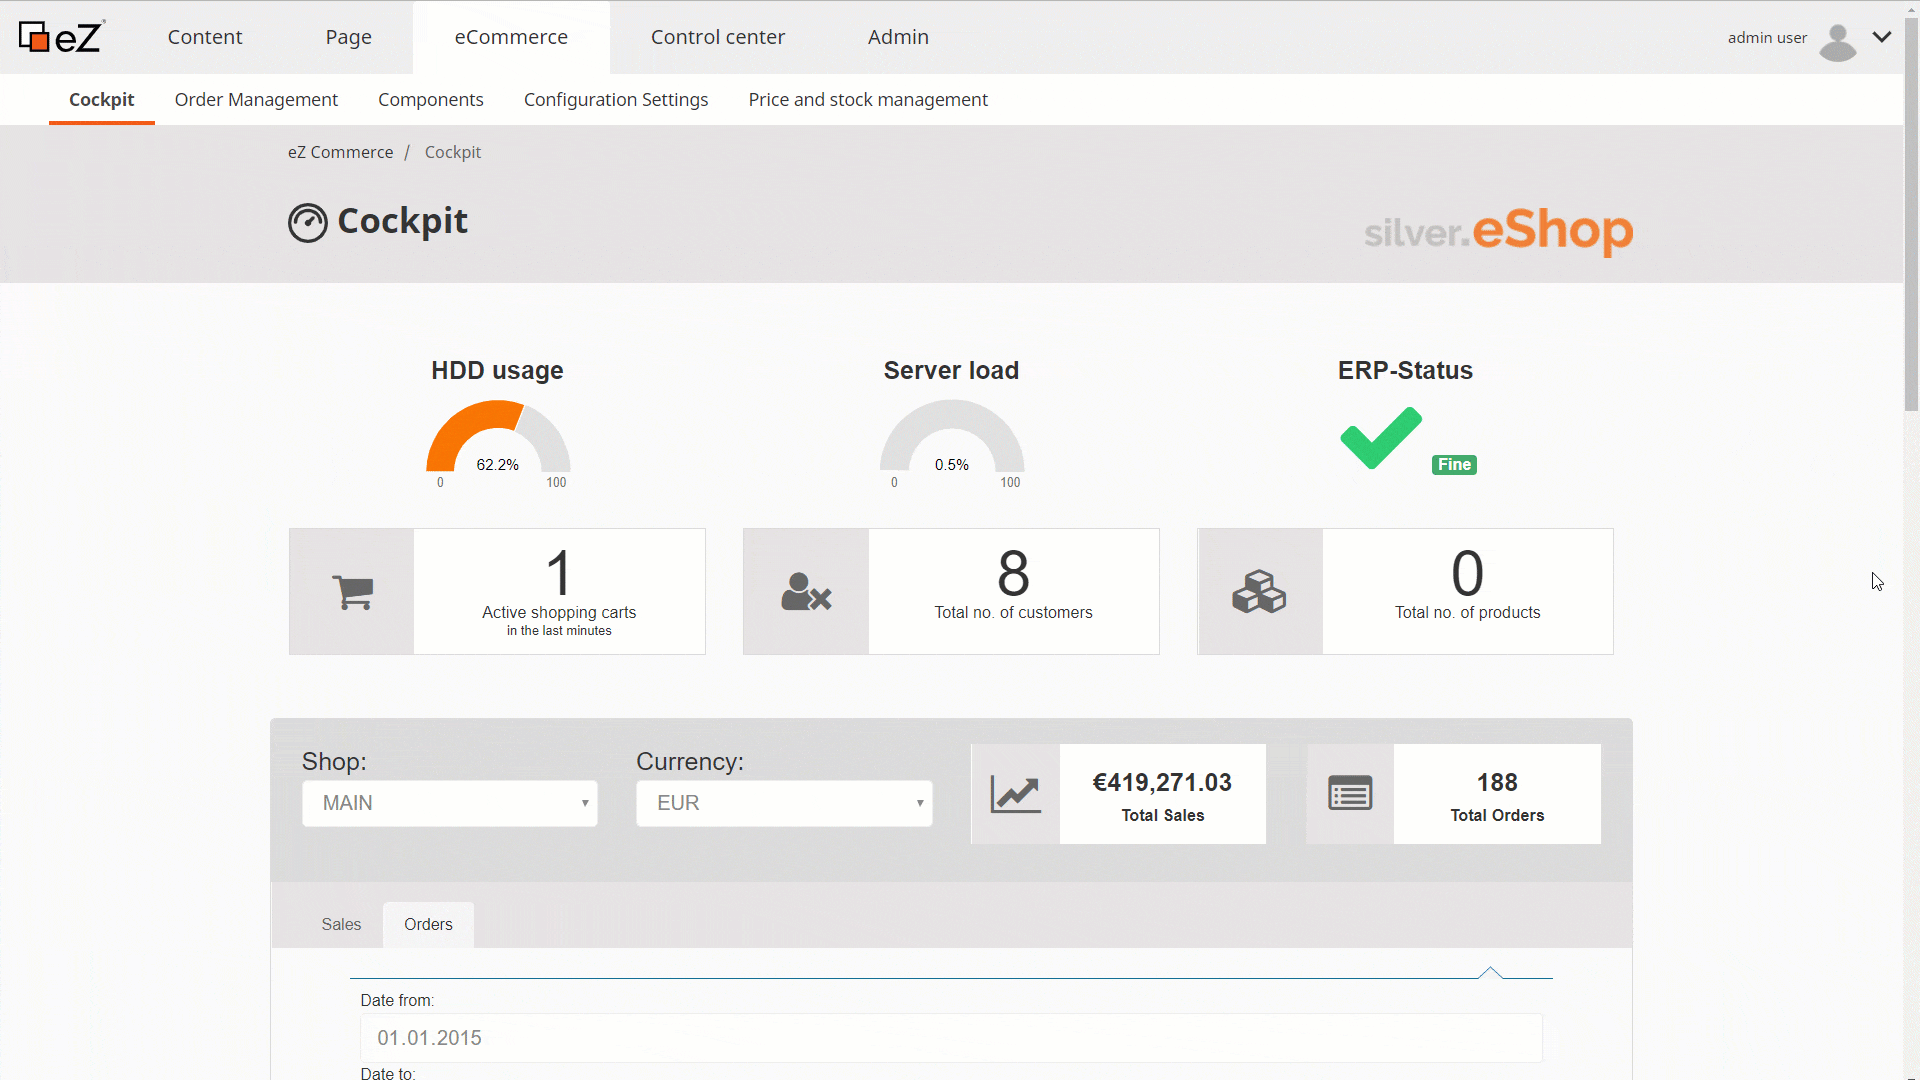Click the green ERP-Status checkmark

tap(1381, 438)
